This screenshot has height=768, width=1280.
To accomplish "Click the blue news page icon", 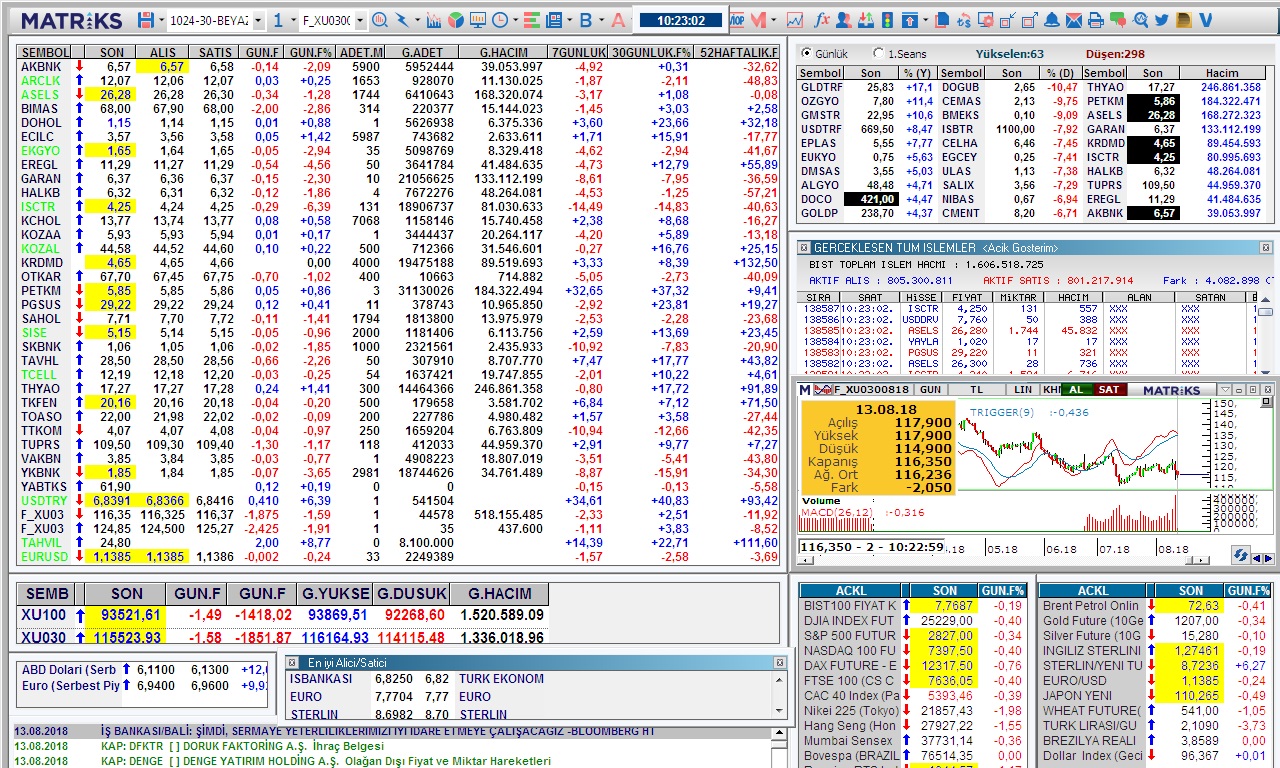I will coord(554,20).
